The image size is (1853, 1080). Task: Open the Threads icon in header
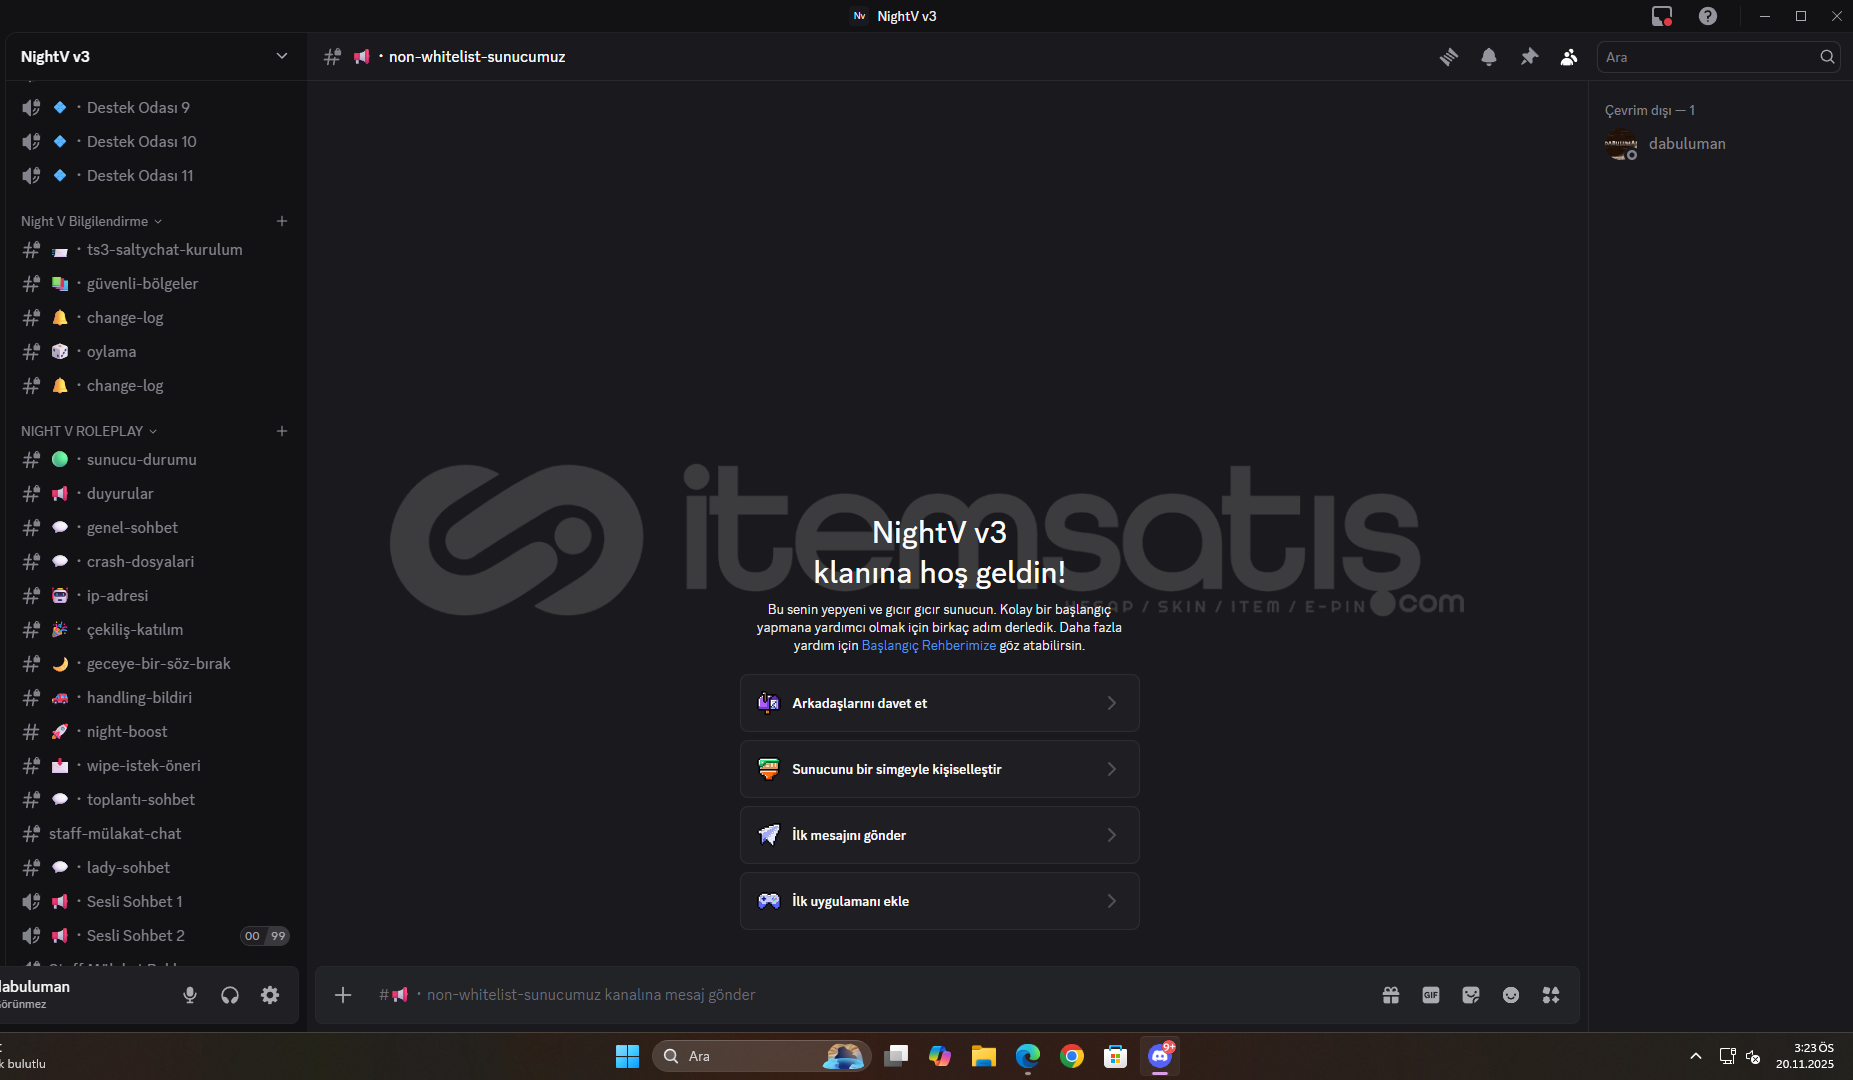pos(1448,57)
